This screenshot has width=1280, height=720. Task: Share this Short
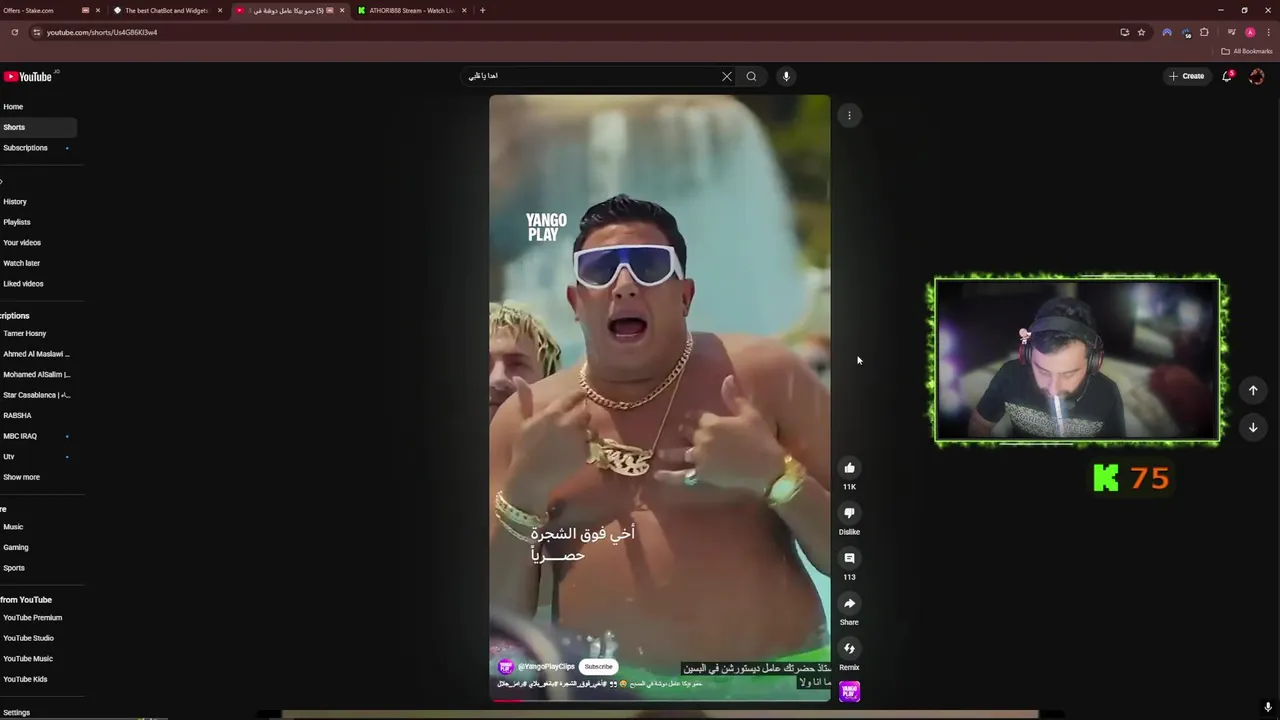tap(849, 603)
